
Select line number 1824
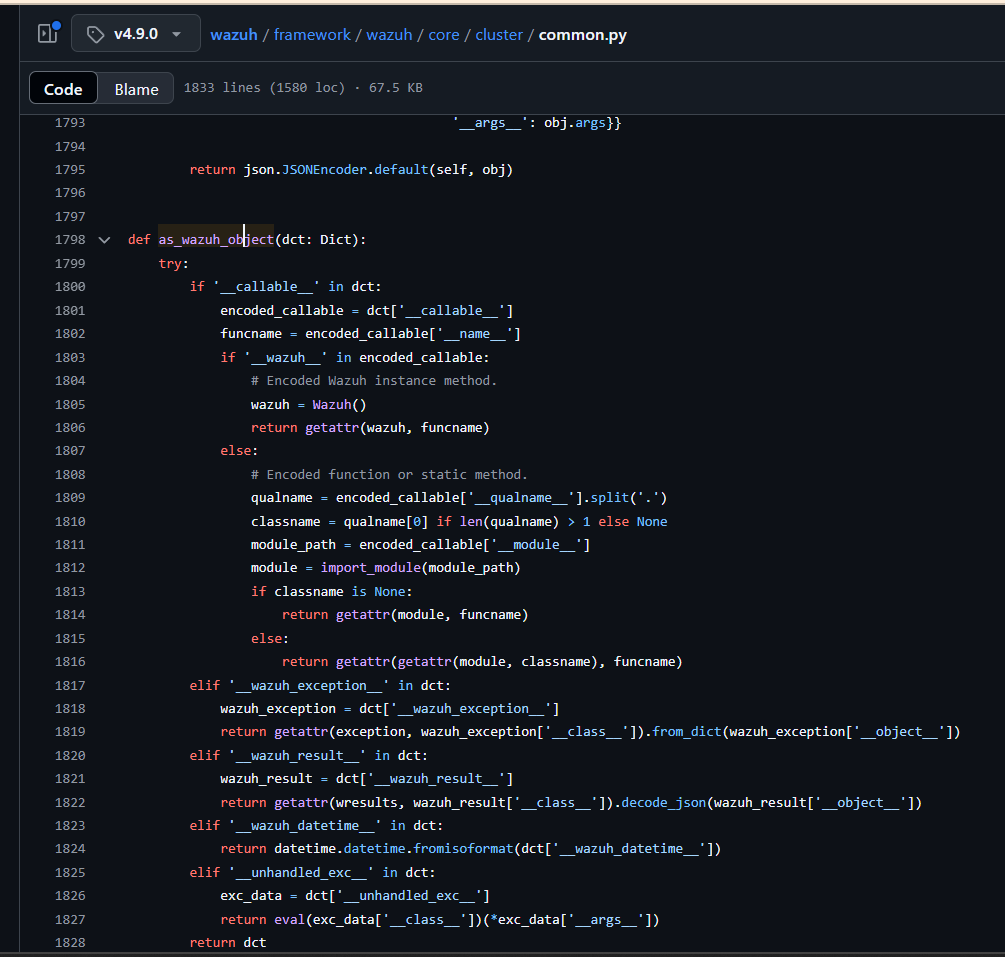click(x=70, y=849)
